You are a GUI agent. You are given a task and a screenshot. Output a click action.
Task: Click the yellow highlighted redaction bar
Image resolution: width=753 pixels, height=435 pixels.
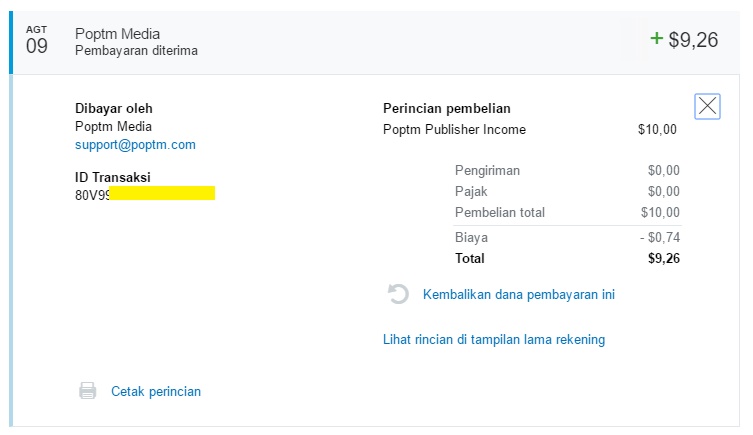click(x=162, y=193)
